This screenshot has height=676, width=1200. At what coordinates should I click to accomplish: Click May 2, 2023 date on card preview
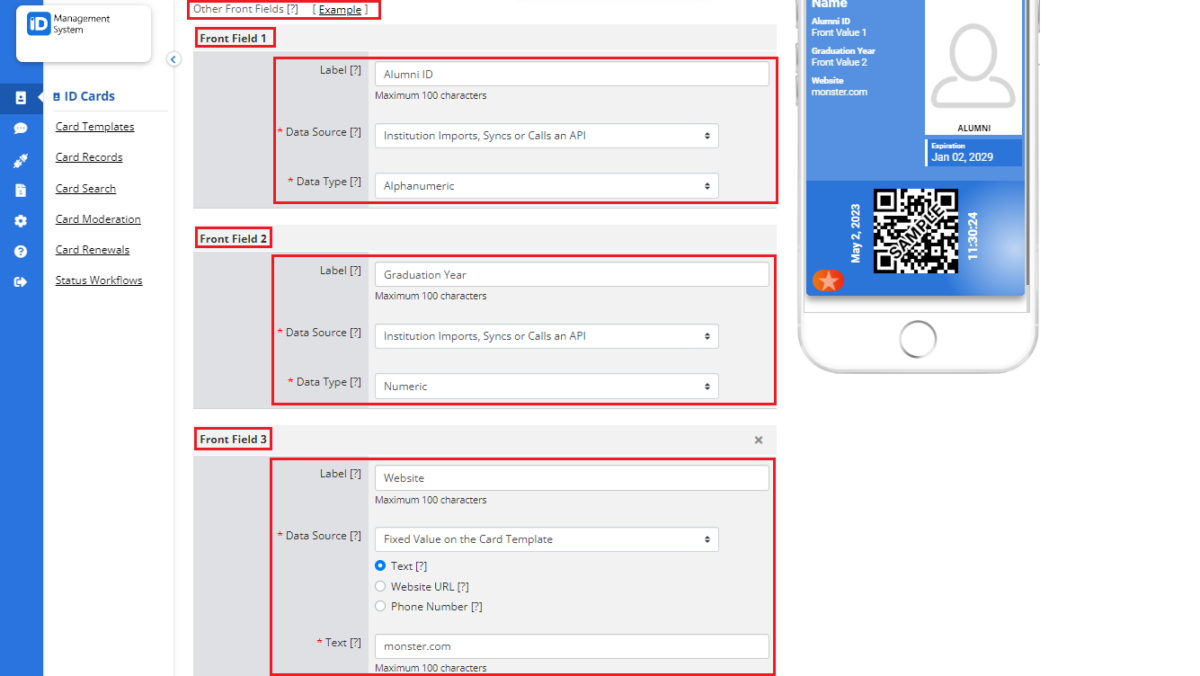pos(856,235)
